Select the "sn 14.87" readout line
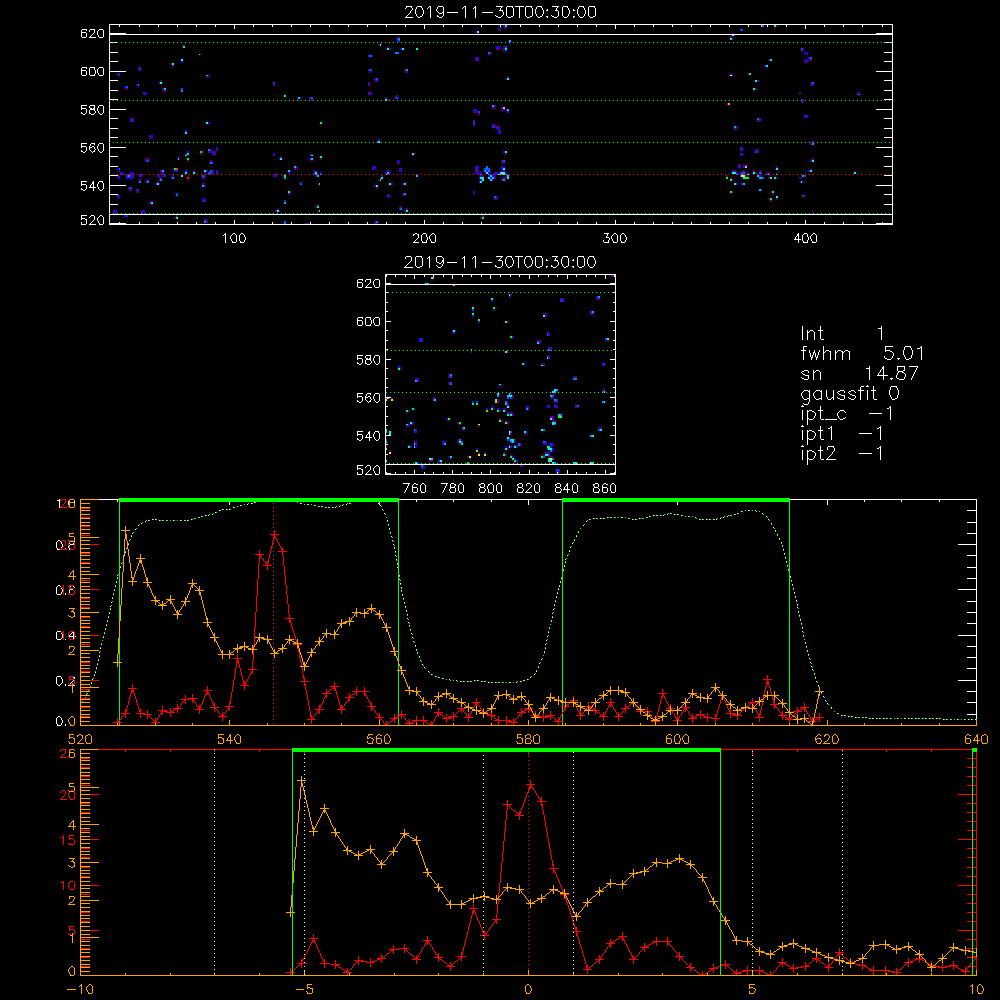The height and width of the screenshot is (1000, 1000). coord(859,373)
